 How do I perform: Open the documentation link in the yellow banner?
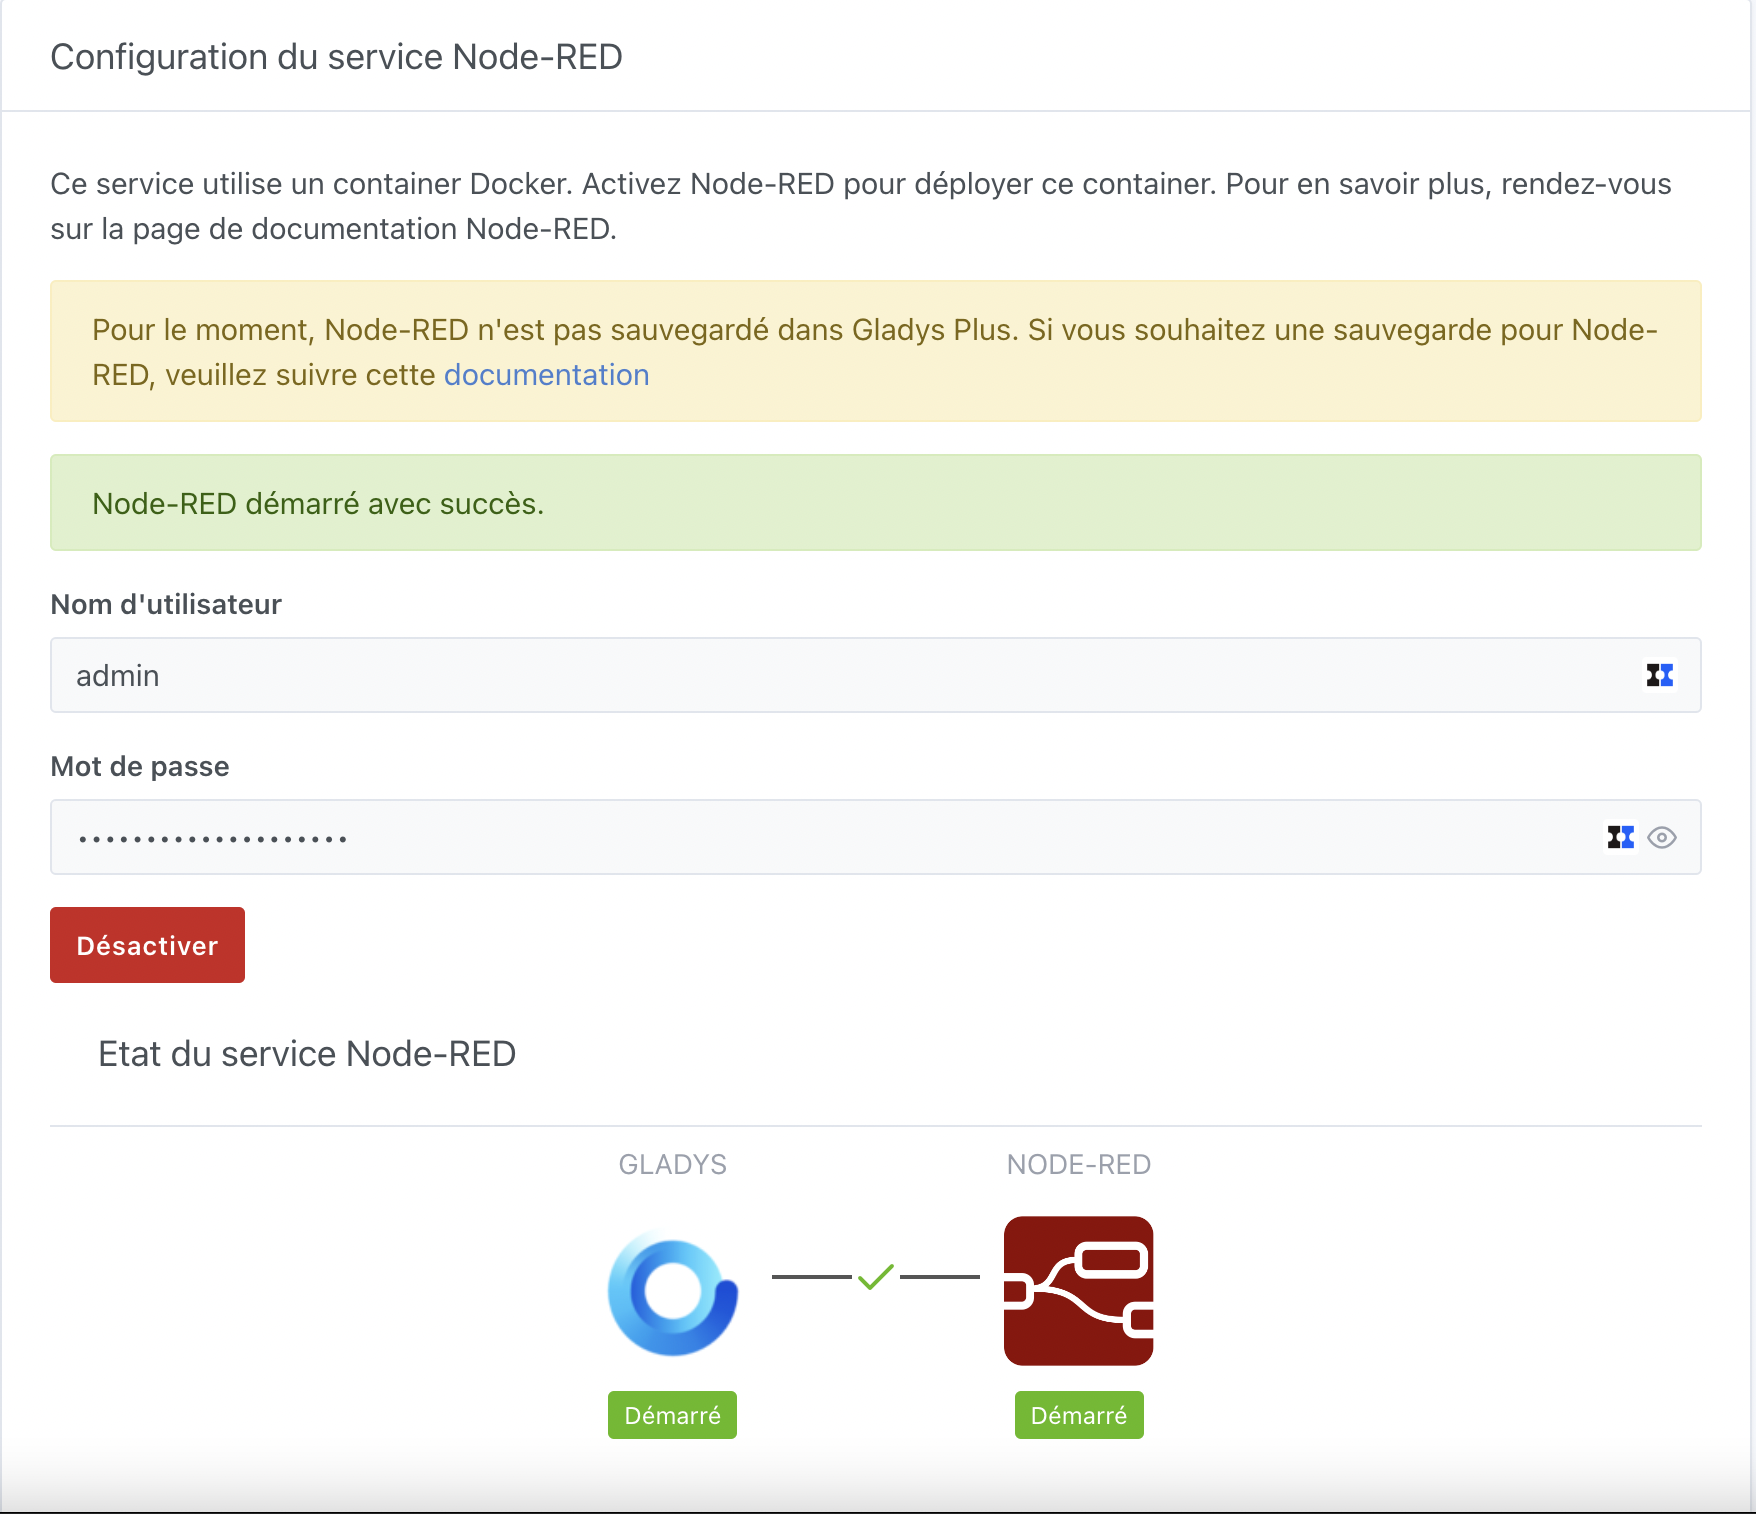click(546, 374)
